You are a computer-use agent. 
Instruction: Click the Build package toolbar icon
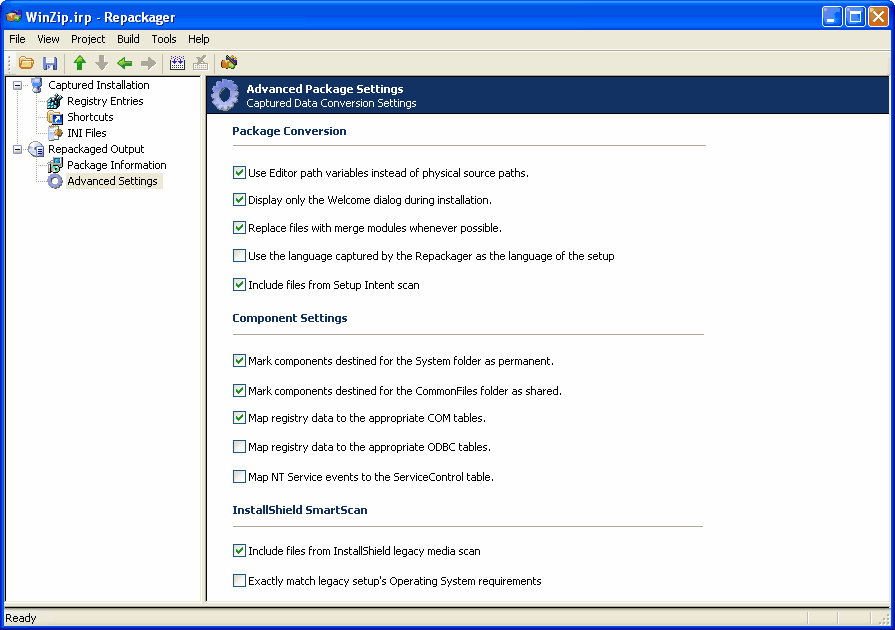[177, 63]
